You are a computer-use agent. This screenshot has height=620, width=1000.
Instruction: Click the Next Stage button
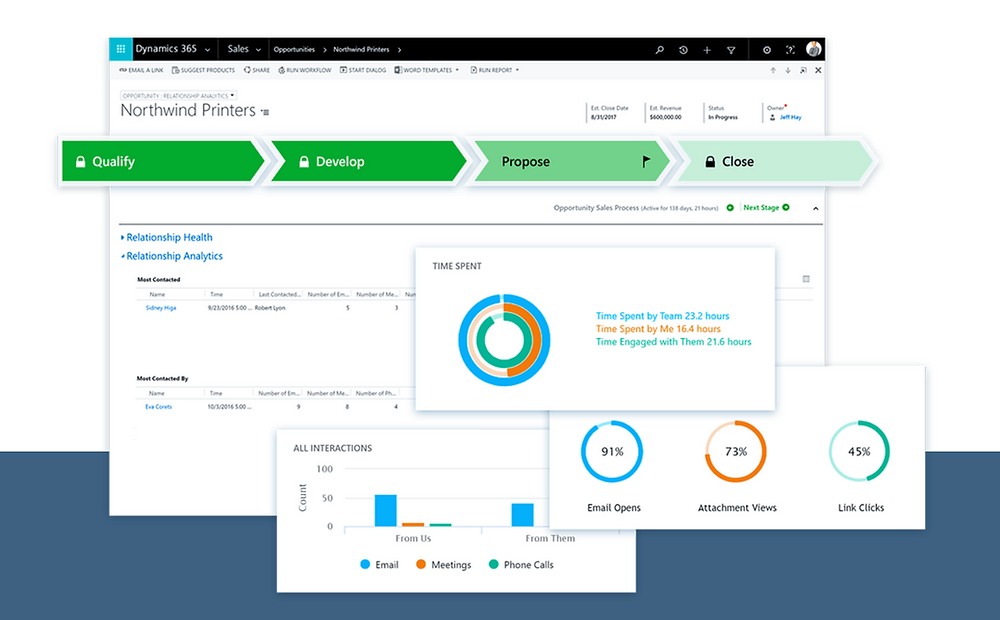coord(766,207)
